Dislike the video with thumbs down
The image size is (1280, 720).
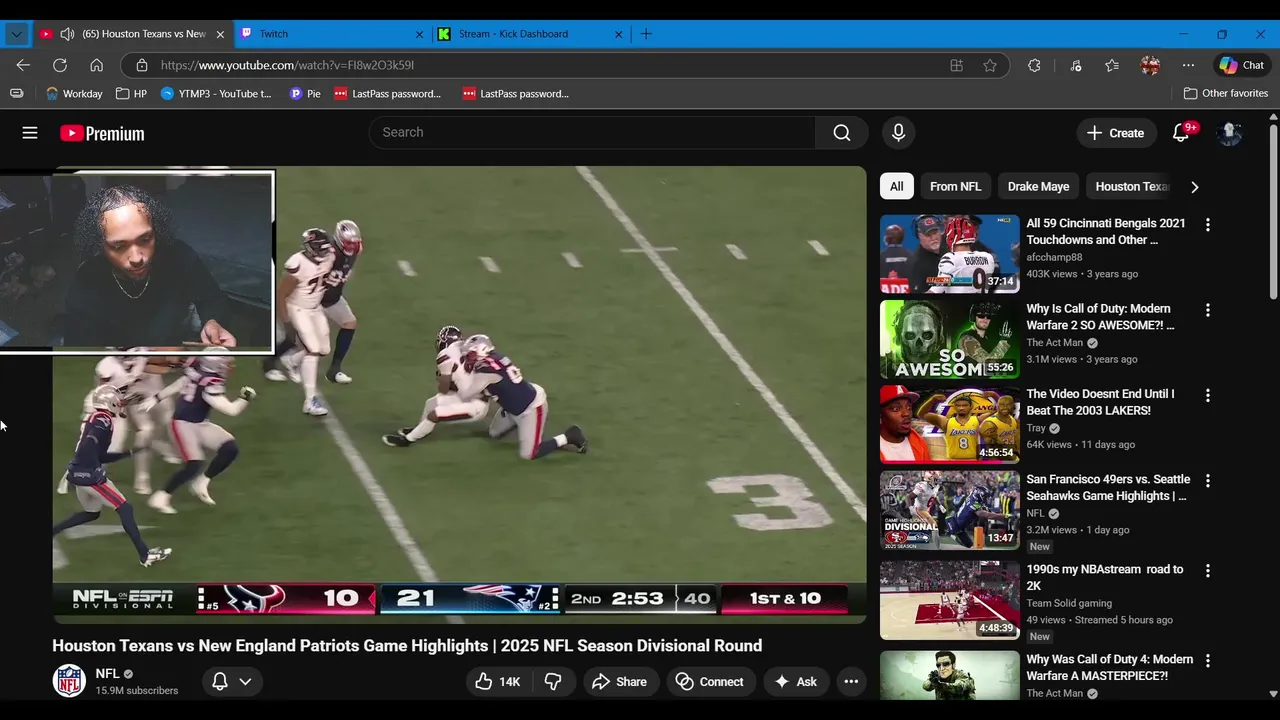553,682
